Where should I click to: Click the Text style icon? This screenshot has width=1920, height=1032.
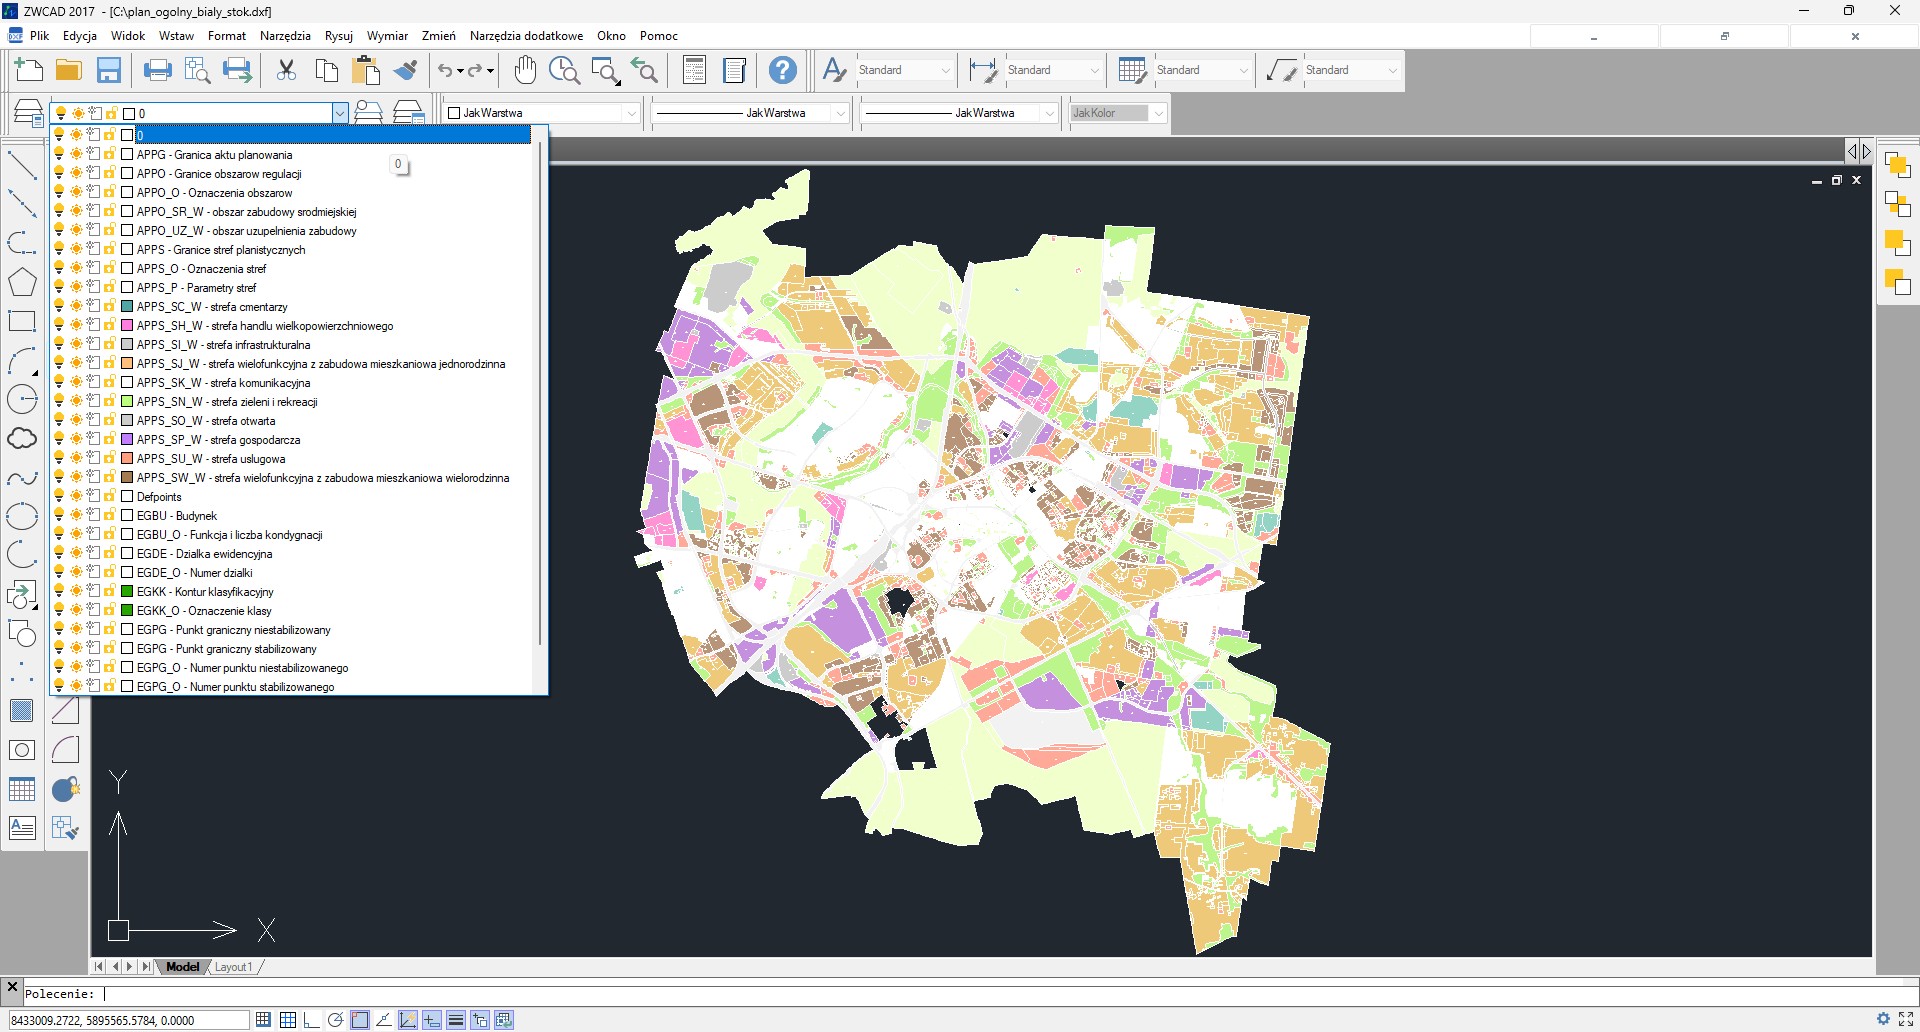coord(833,70)
